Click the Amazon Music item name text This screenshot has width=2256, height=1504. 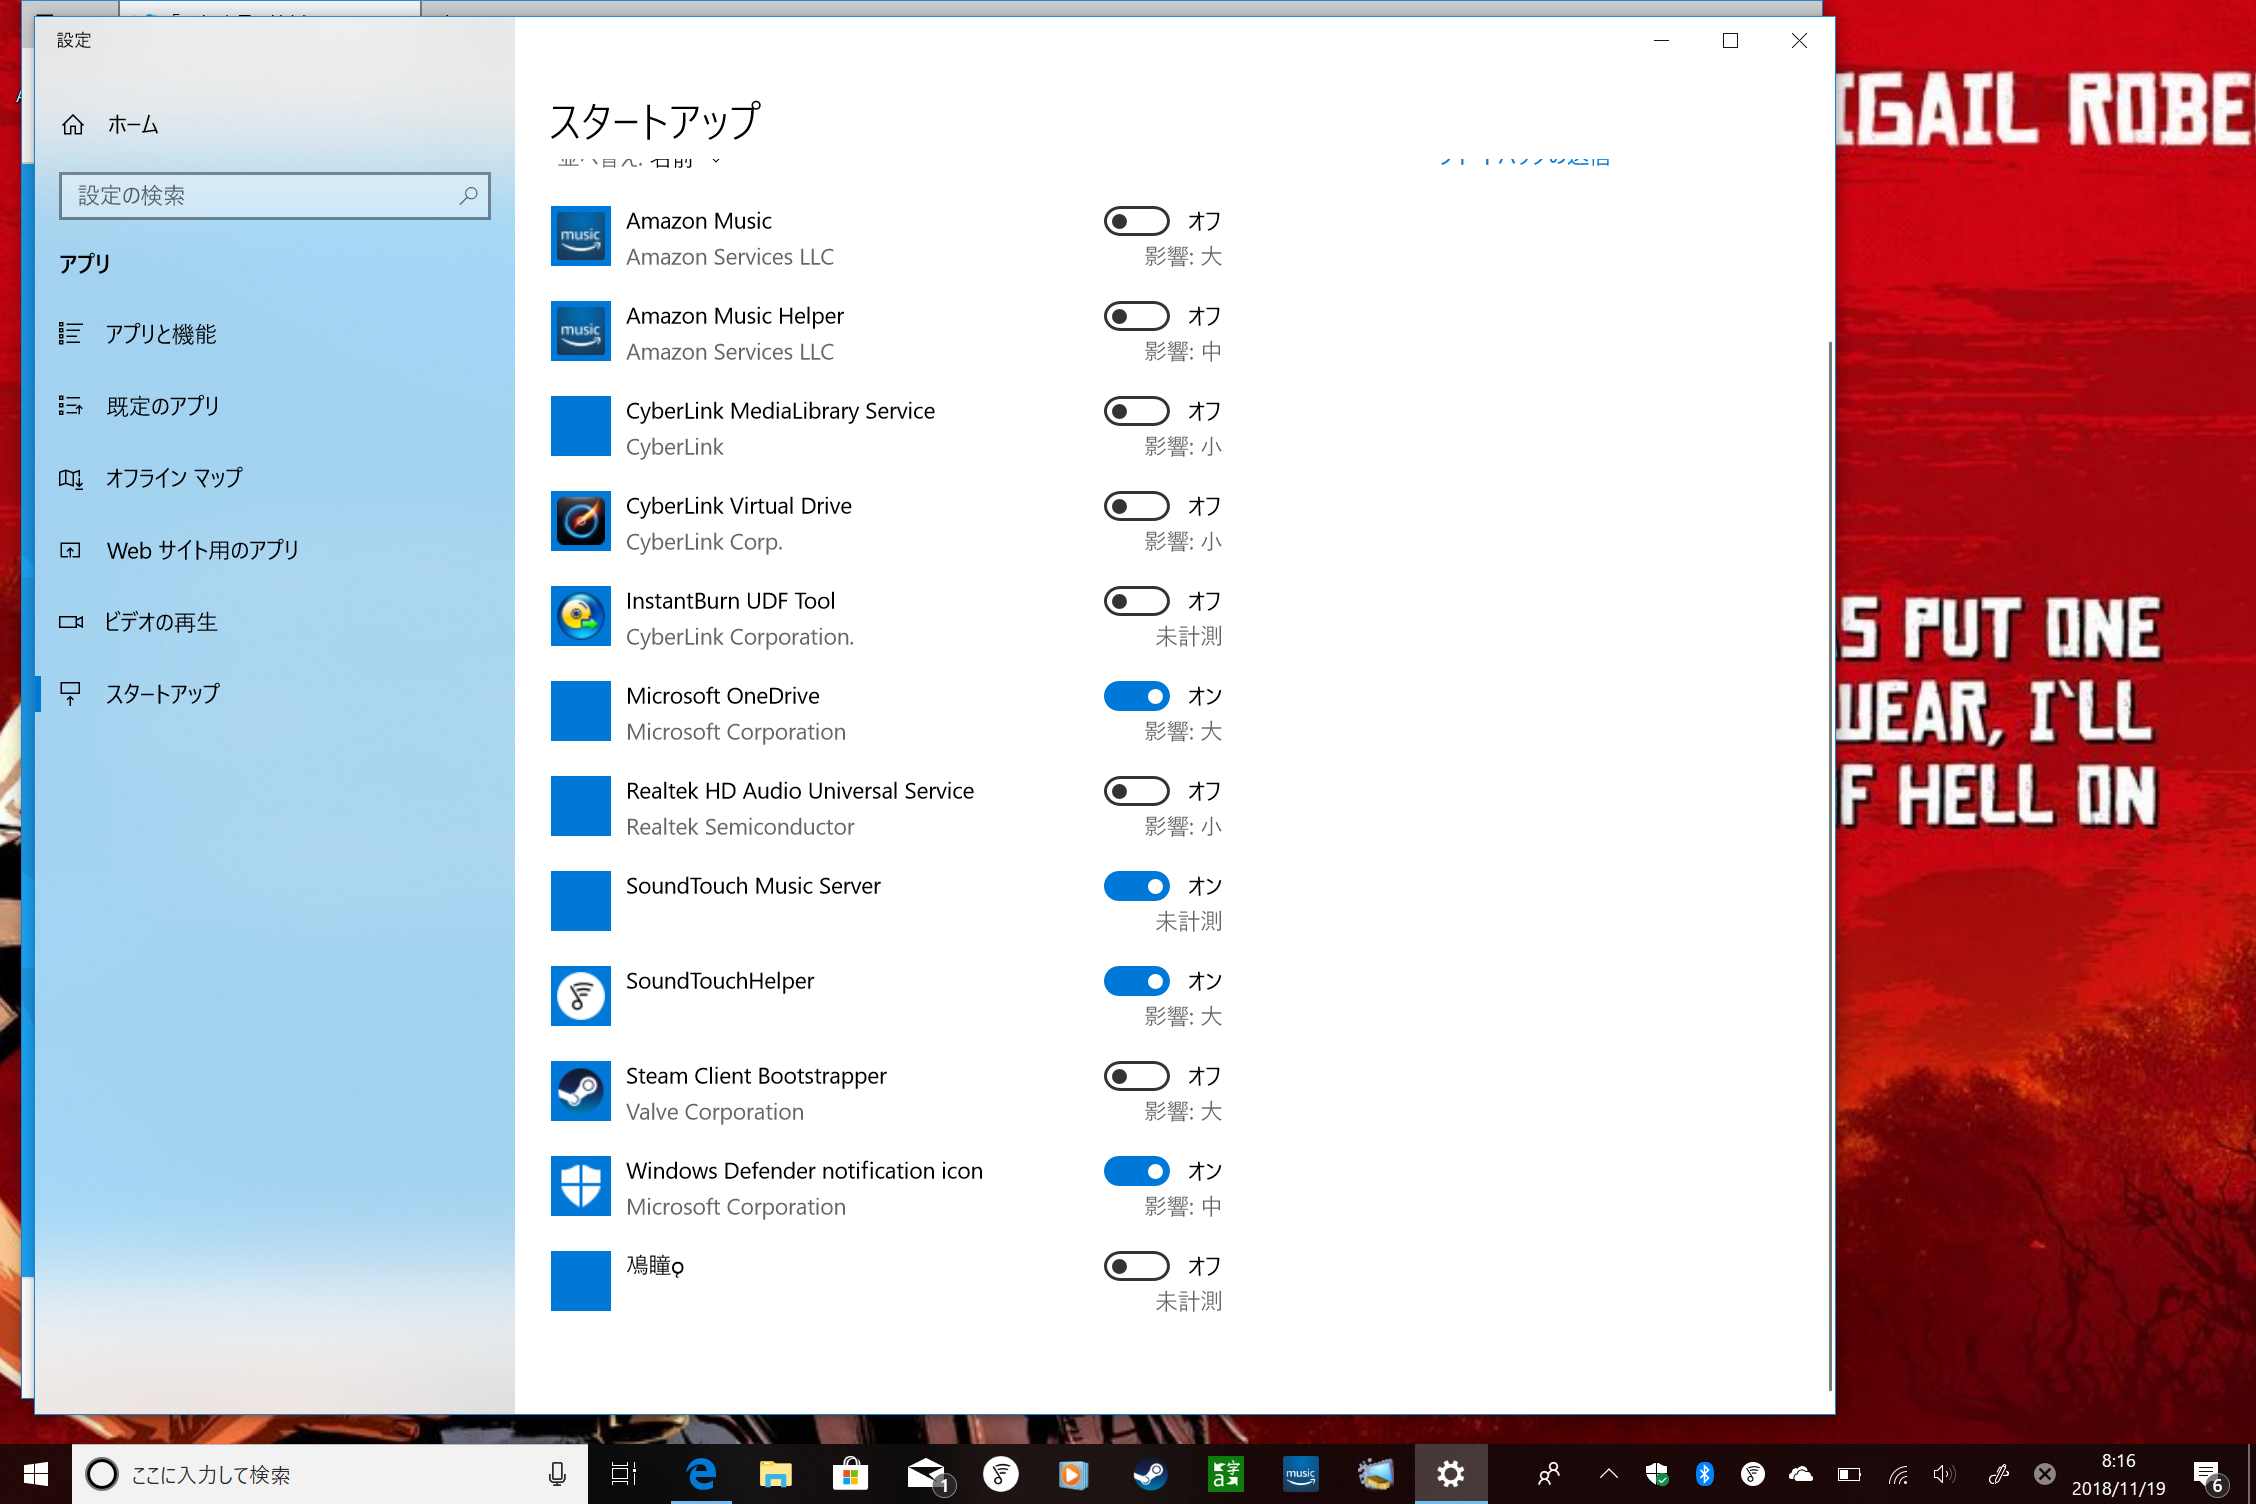tap(699, 221)
